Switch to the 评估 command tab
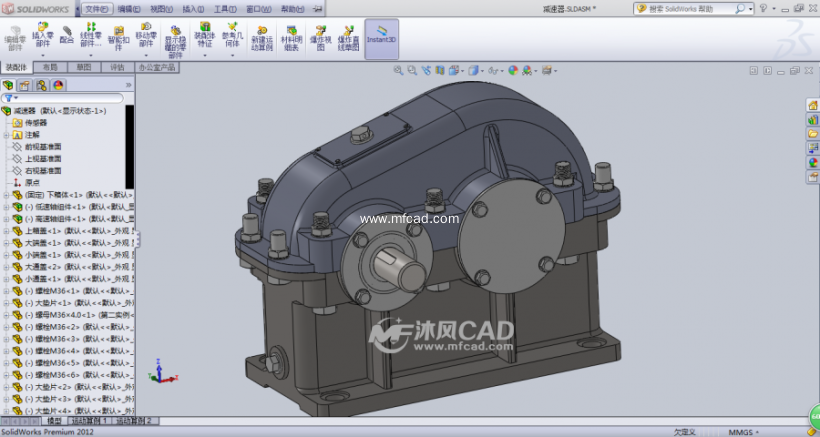This screenshot has width=820, height=437. [117, 67]
